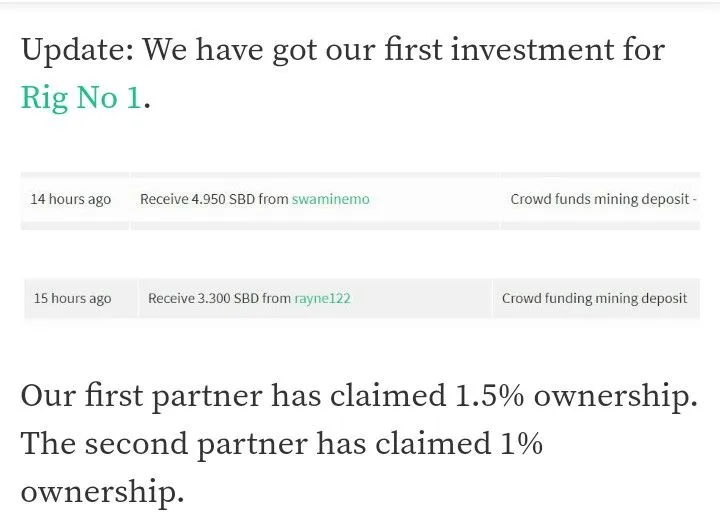This screenshot has height=531, width=720.
Task: Click the word partner in first sentence
Action: (x=207, y=397)
